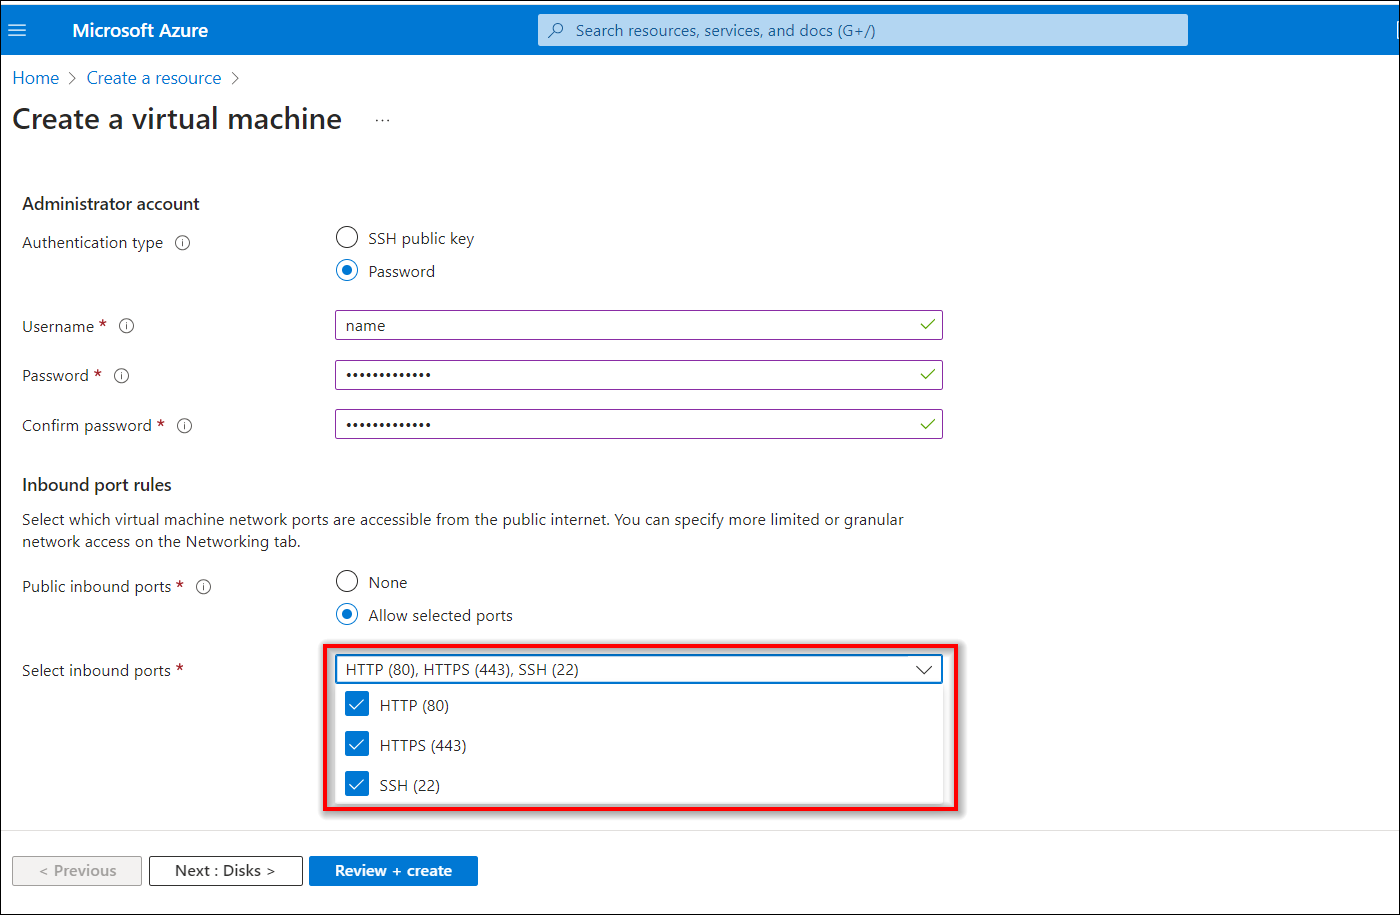Viewport: 1400px width, 915px height.
Task: Navigate to Create a resource breadcrumb
Action: 154,78
